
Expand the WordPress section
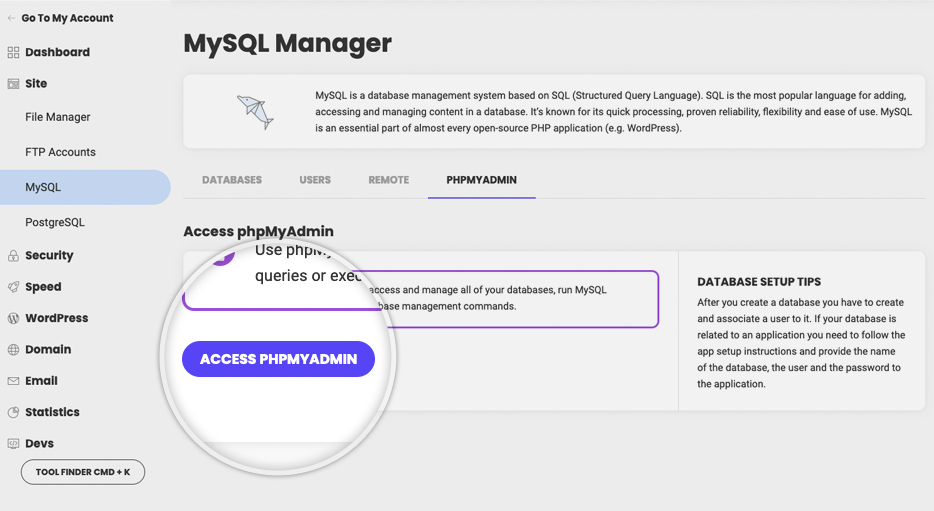coord(57,319)
